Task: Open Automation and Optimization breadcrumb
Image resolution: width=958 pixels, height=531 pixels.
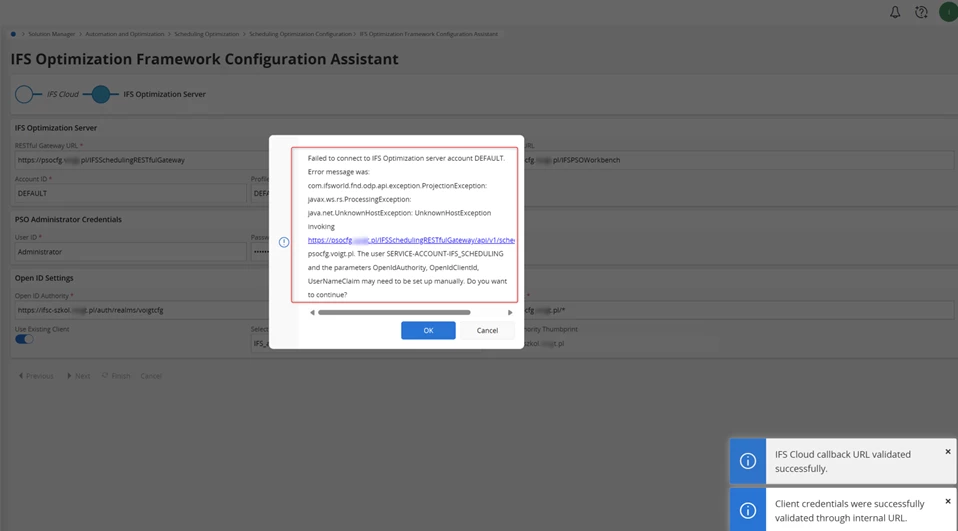Action: tap(125, 34)
